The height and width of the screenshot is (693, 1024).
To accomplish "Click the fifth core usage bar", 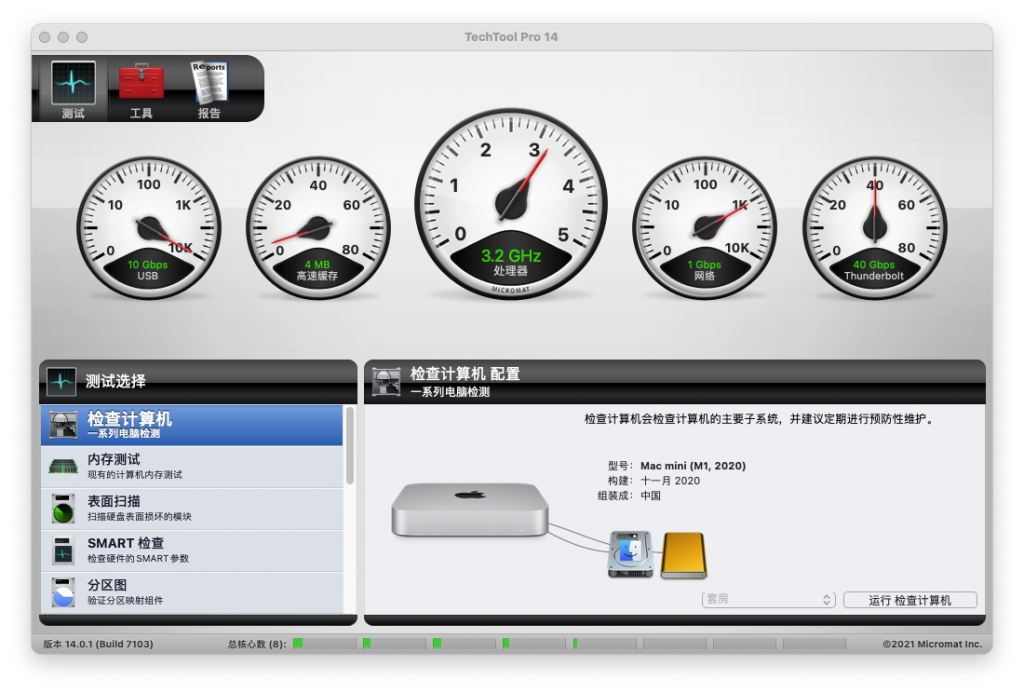I will [x=605, y=643].
